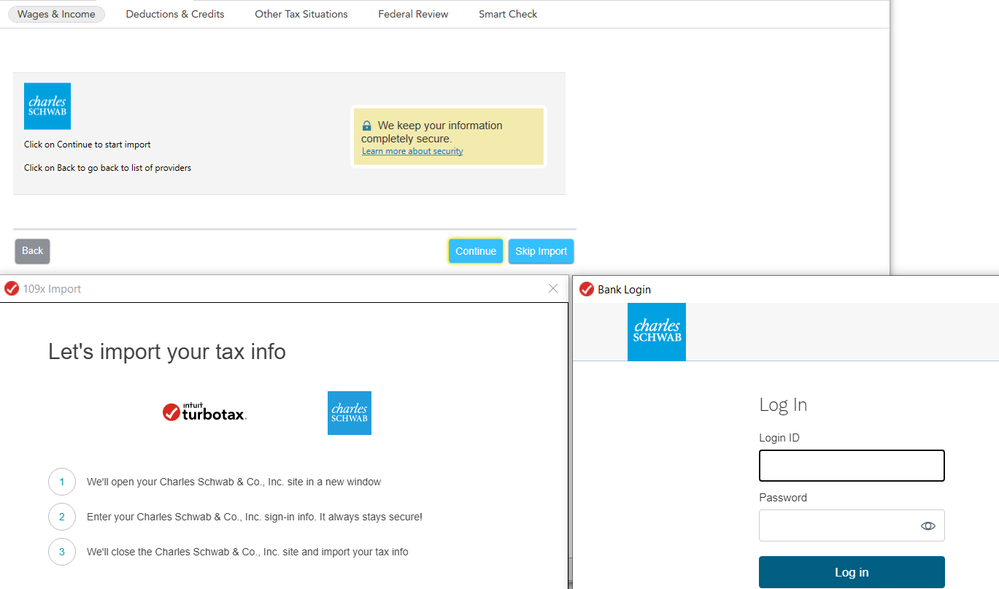
Task: Click the Intuit TurboTax logo in import dialog
Action: pyautogui.click(x=205, y=412)
